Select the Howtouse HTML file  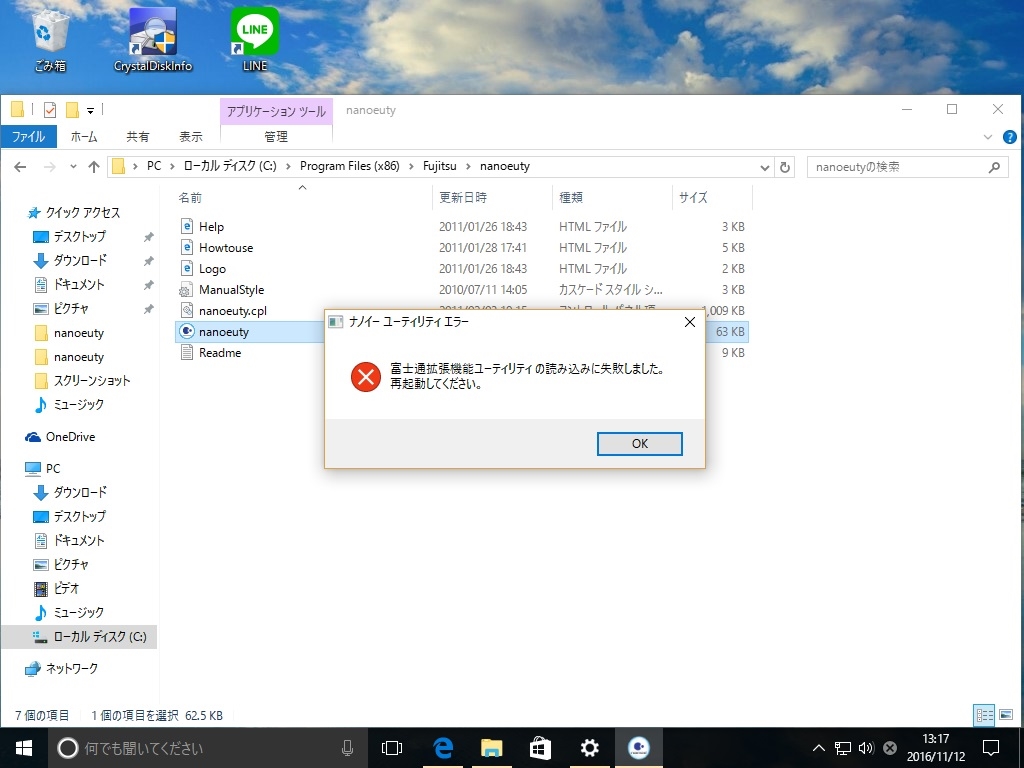[226, 248]
